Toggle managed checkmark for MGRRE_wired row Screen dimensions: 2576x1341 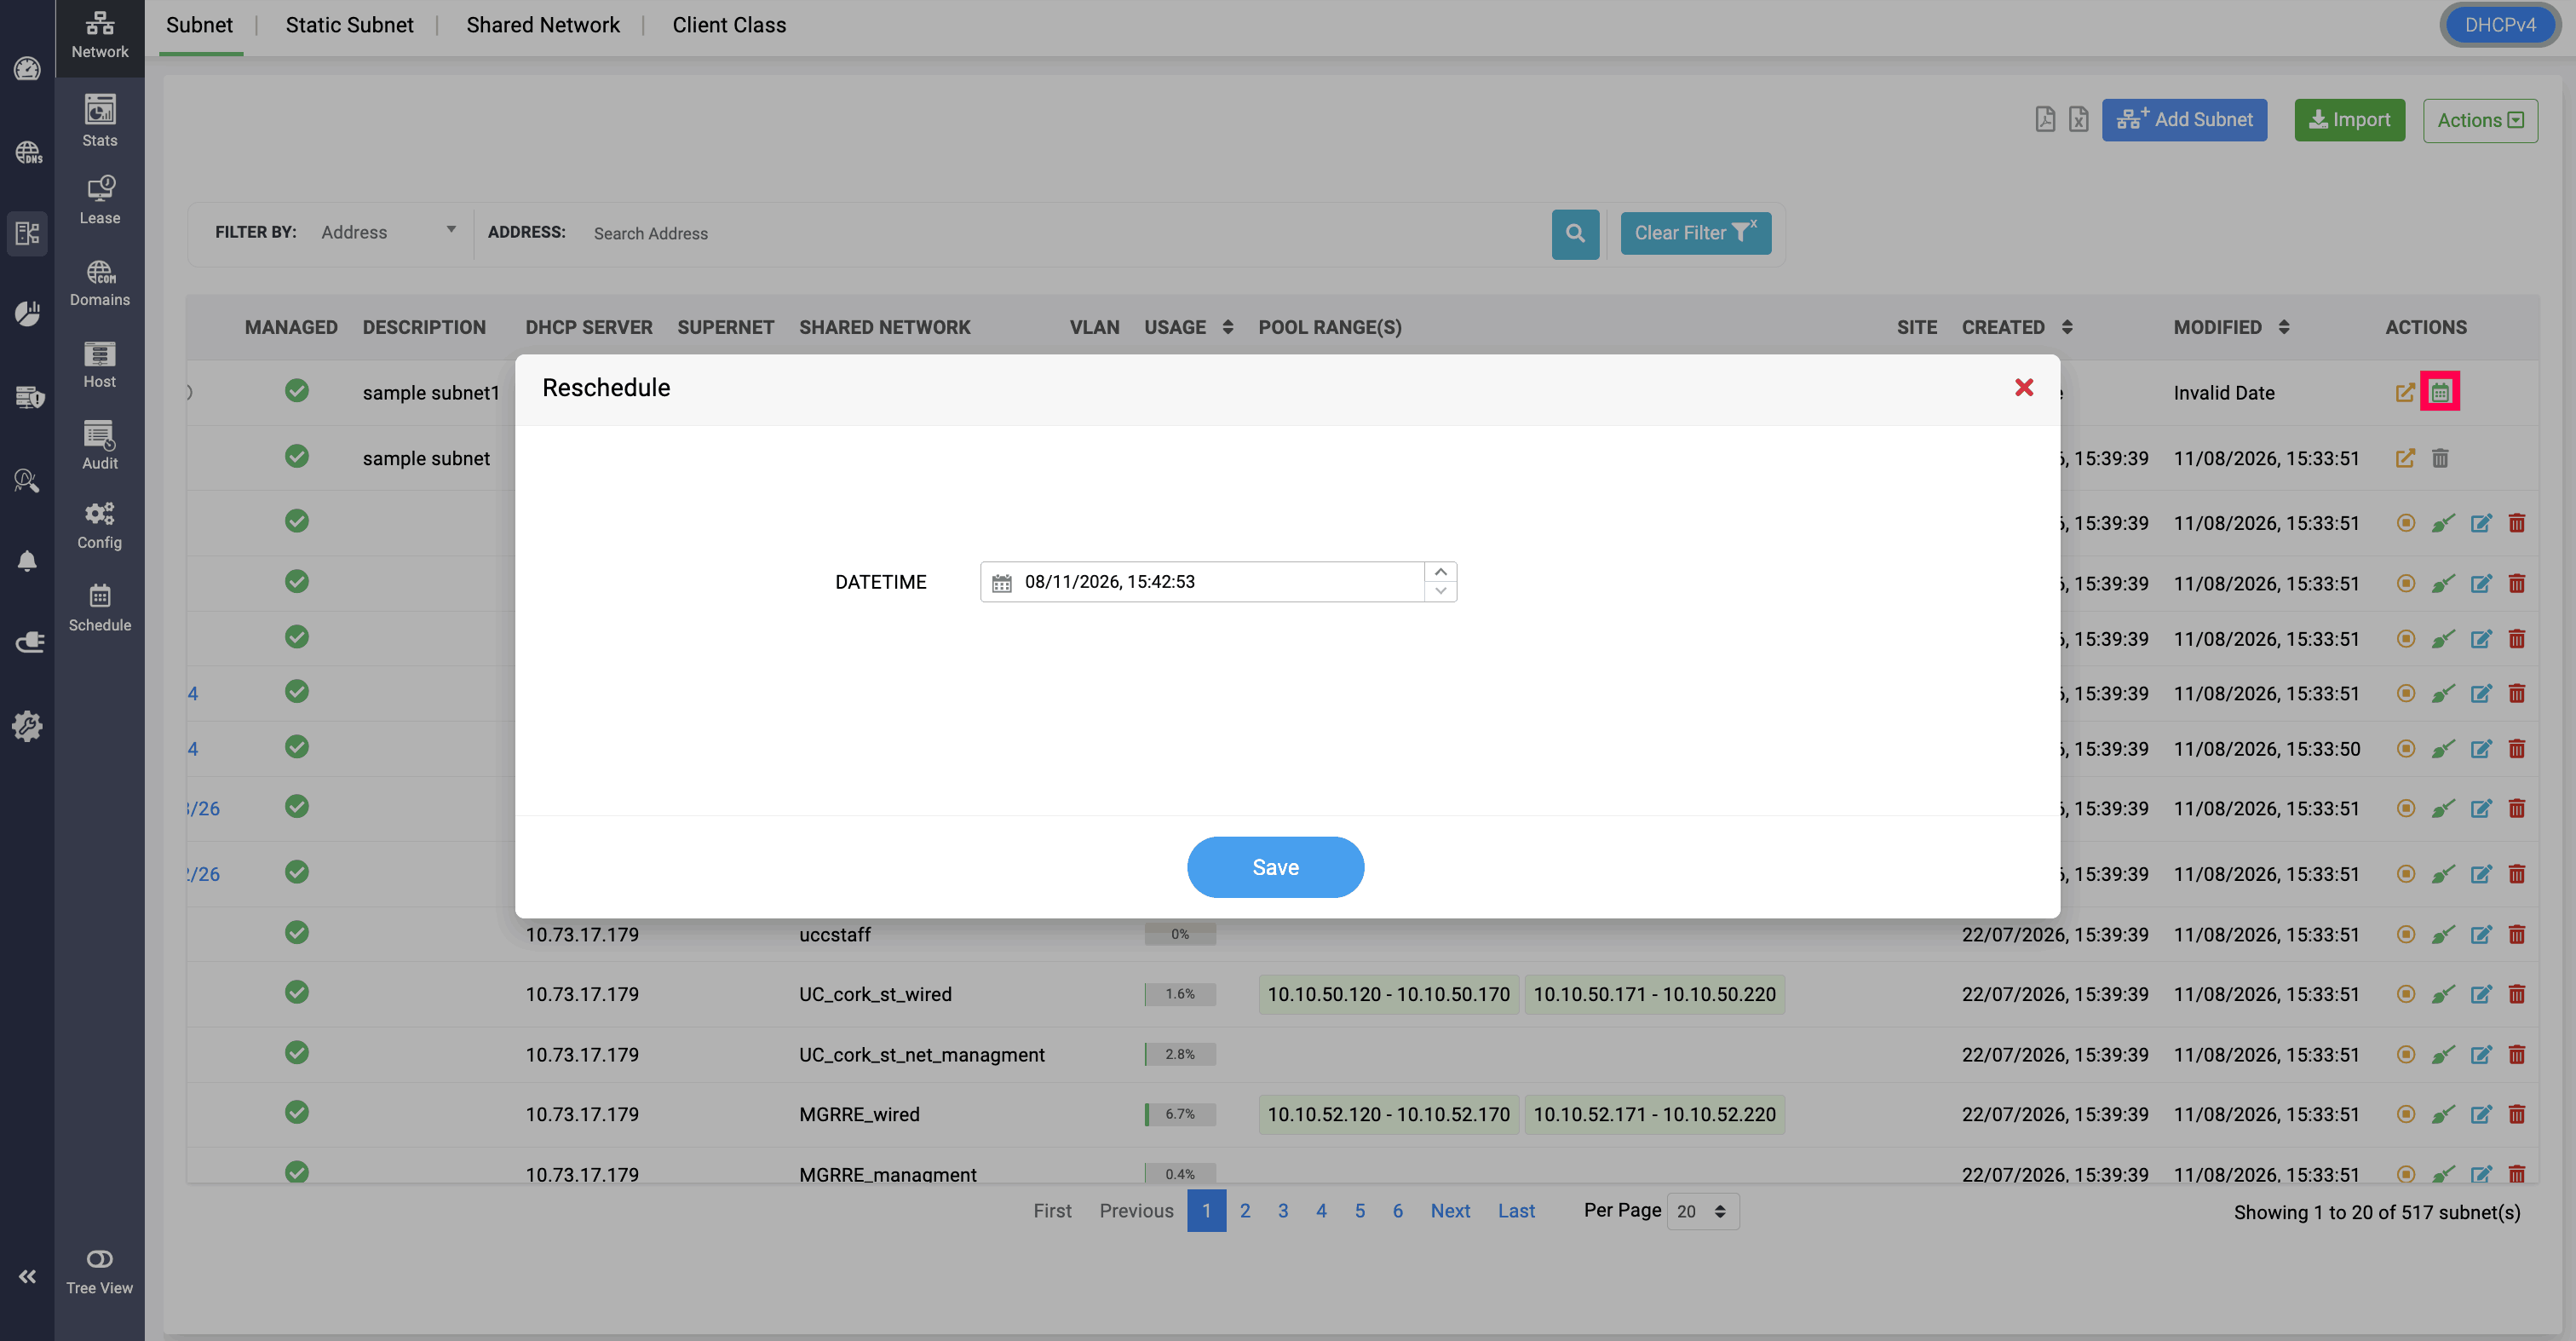click(297, 1112)
